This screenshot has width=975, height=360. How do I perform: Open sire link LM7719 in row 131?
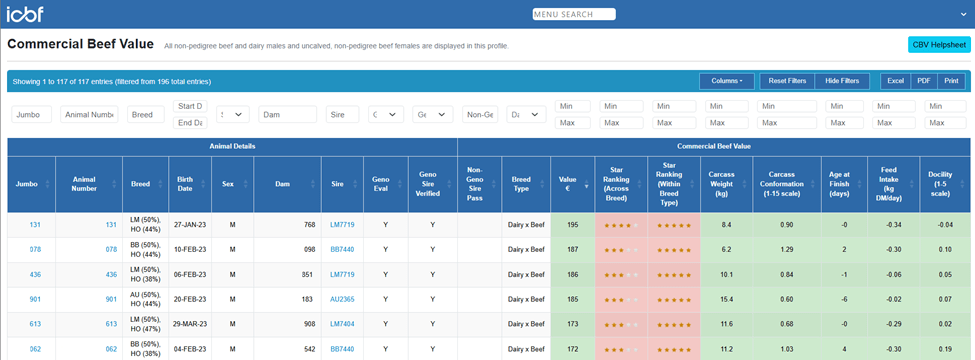coord(342,225)
